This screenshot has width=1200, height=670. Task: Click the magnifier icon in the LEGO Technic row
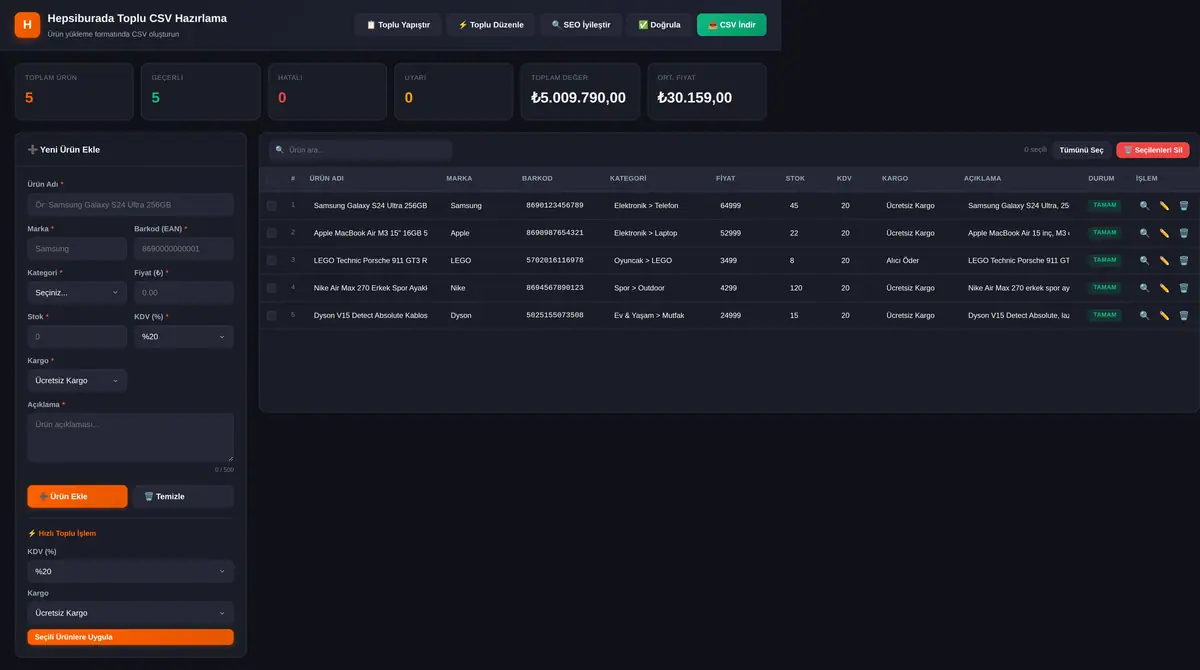(x=1145, y=260)
